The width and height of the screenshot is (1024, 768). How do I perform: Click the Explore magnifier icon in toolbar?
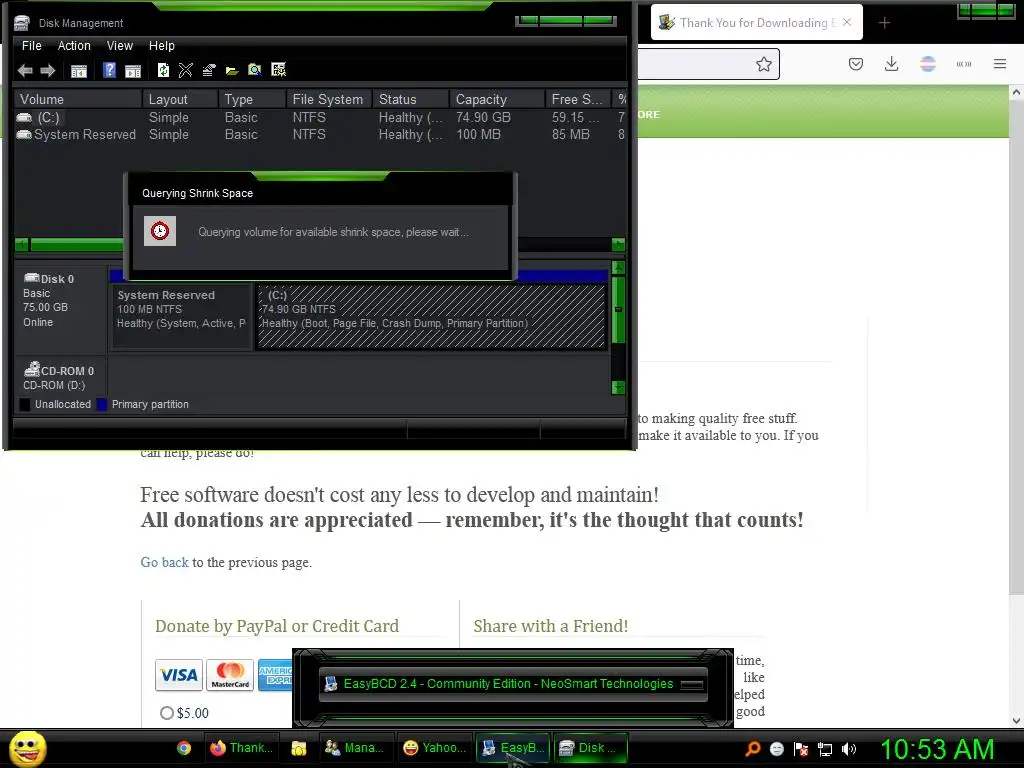point(255,70)
